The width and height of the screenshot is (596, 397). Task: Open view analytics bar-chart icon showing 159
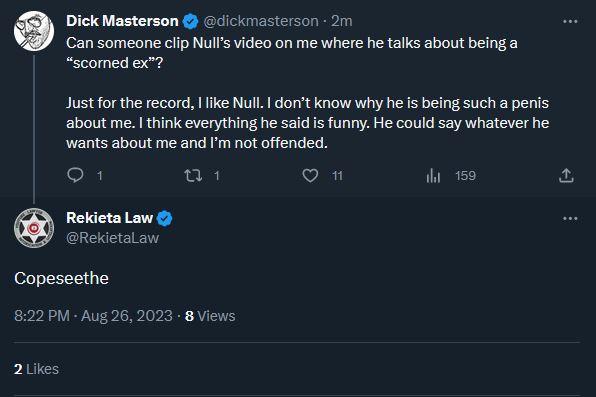(433, 176)
